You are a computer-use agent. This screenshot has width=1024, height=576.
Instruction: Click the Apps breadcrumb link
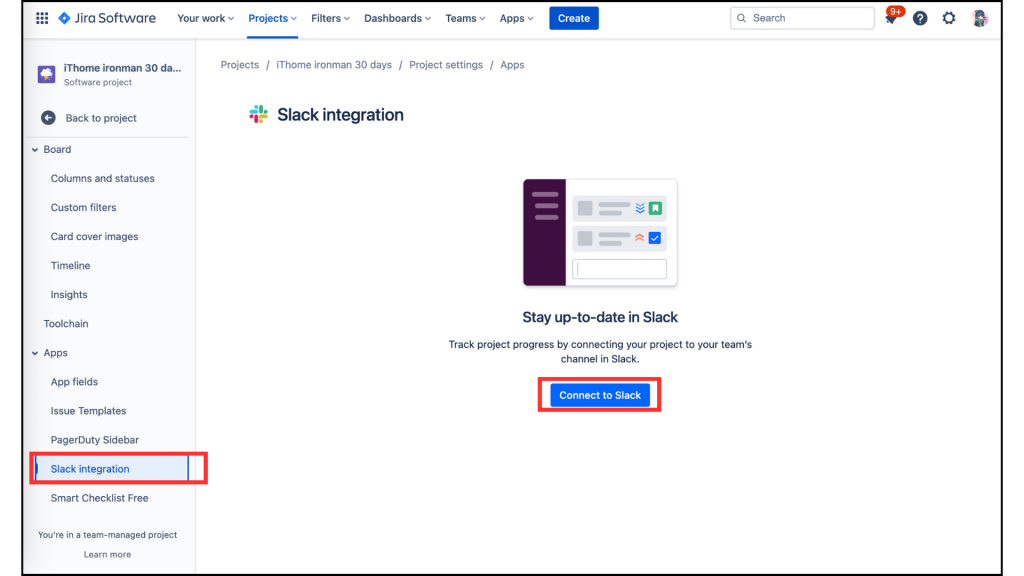(x=512, y=65)
